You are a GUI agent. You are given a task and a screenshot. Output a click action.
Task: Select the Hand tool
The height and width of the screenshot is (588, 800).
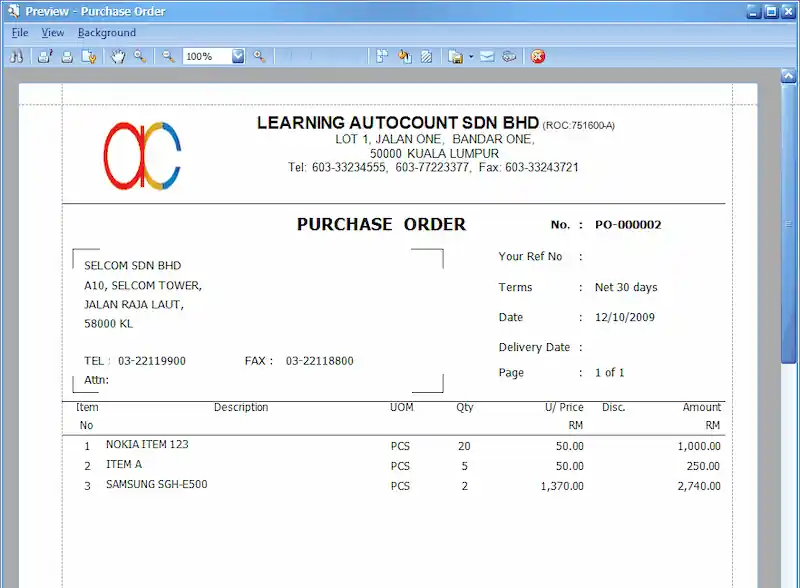(x=118, y=56)
